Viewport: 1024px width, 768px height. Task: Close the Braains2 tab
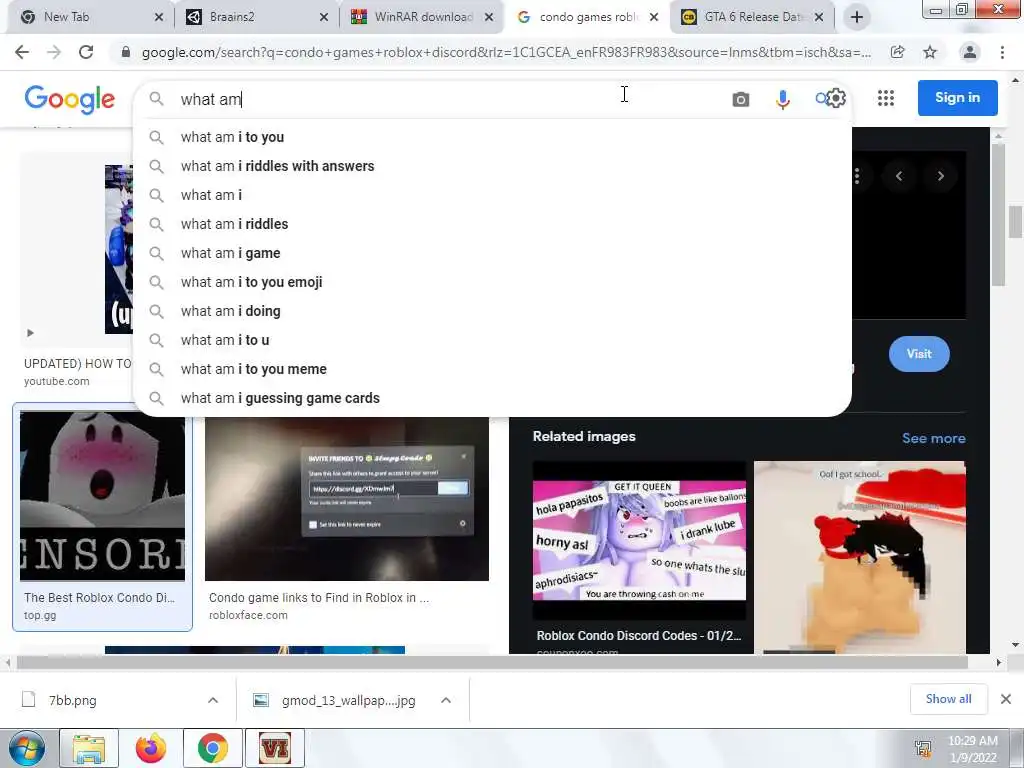[x=324, y=17]
